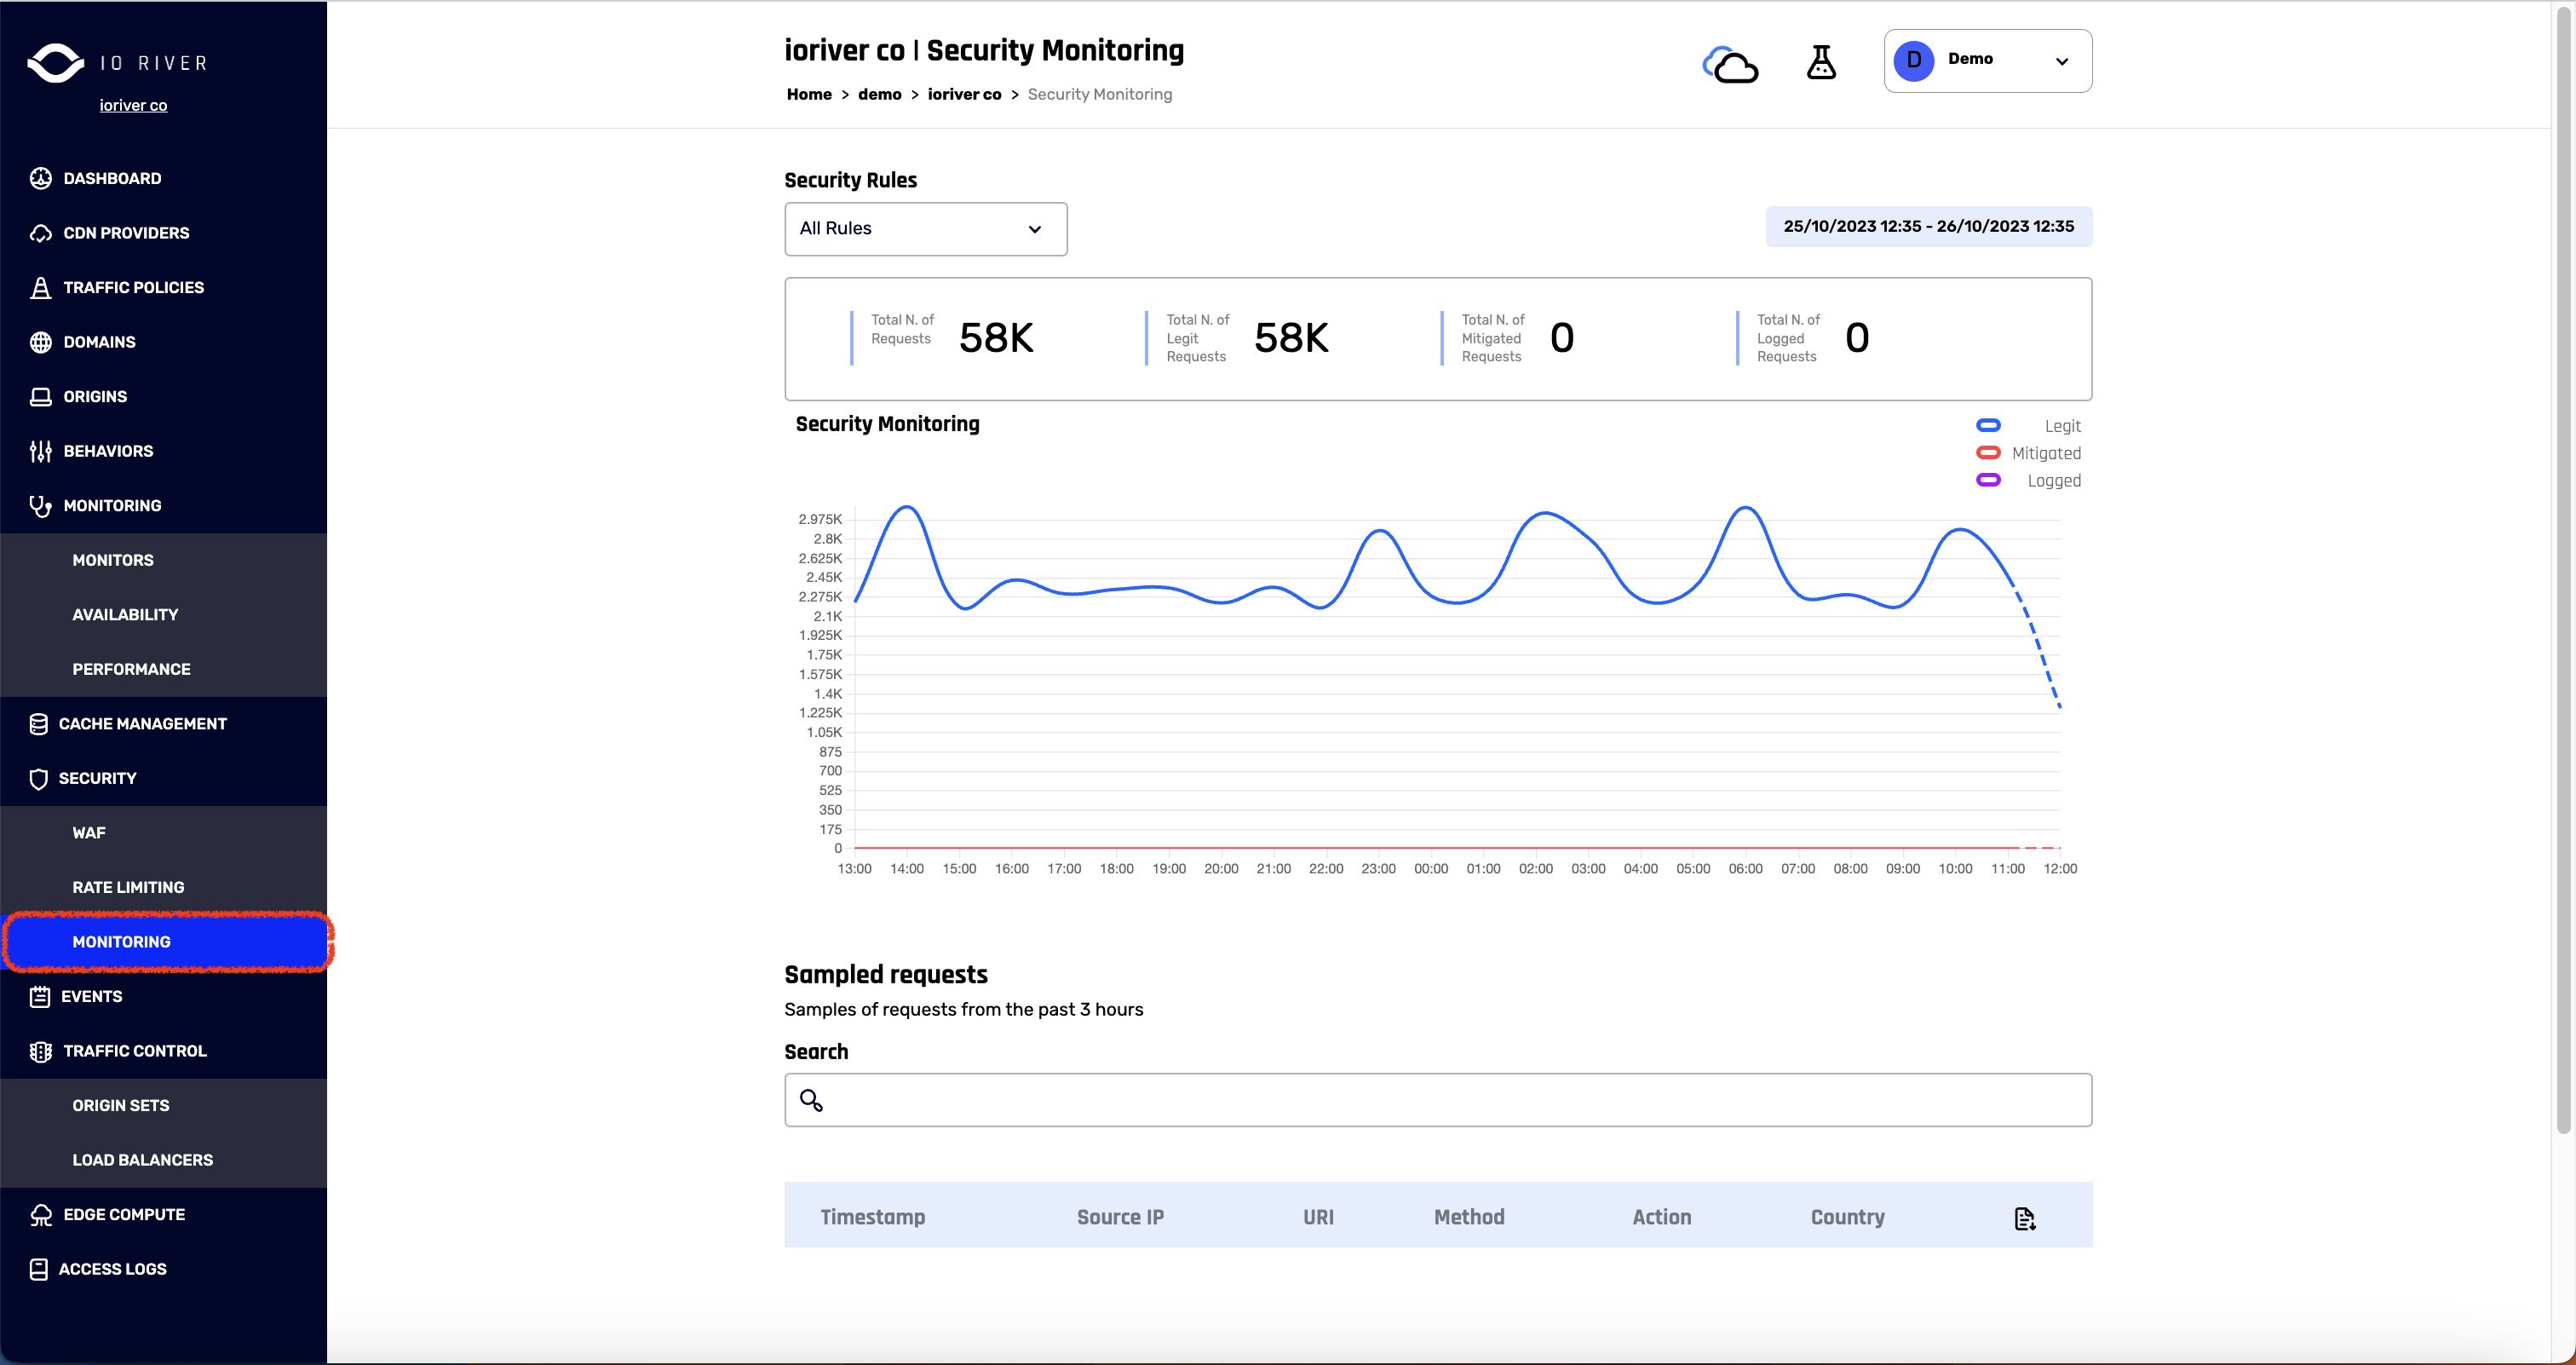Image resolution: width=2576 pixels, height=1365 pixels.
Task: Open the date range picker
Action: click(1928, 227)
